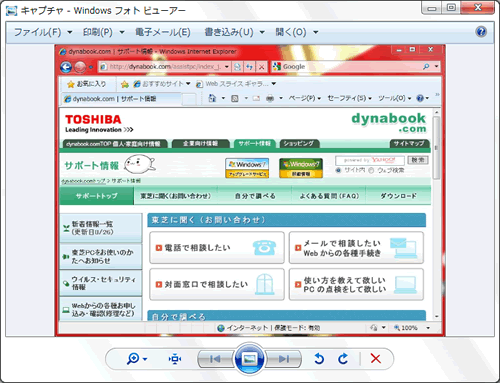Expand the dropdown arrow beside 書き込み(U)
The height and width of the screenshot is (383, 500).
pyautogui.click(x=262, y=32)
